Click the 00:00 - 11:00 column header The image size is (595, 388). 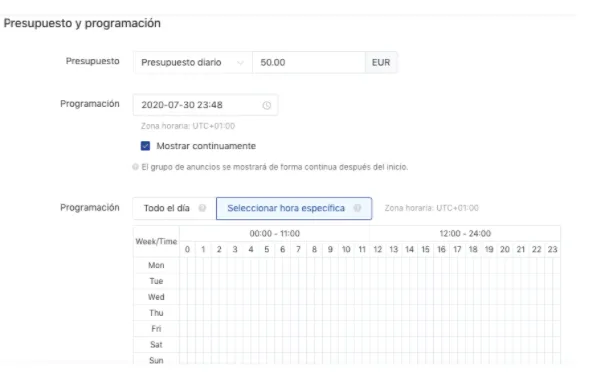274,233
